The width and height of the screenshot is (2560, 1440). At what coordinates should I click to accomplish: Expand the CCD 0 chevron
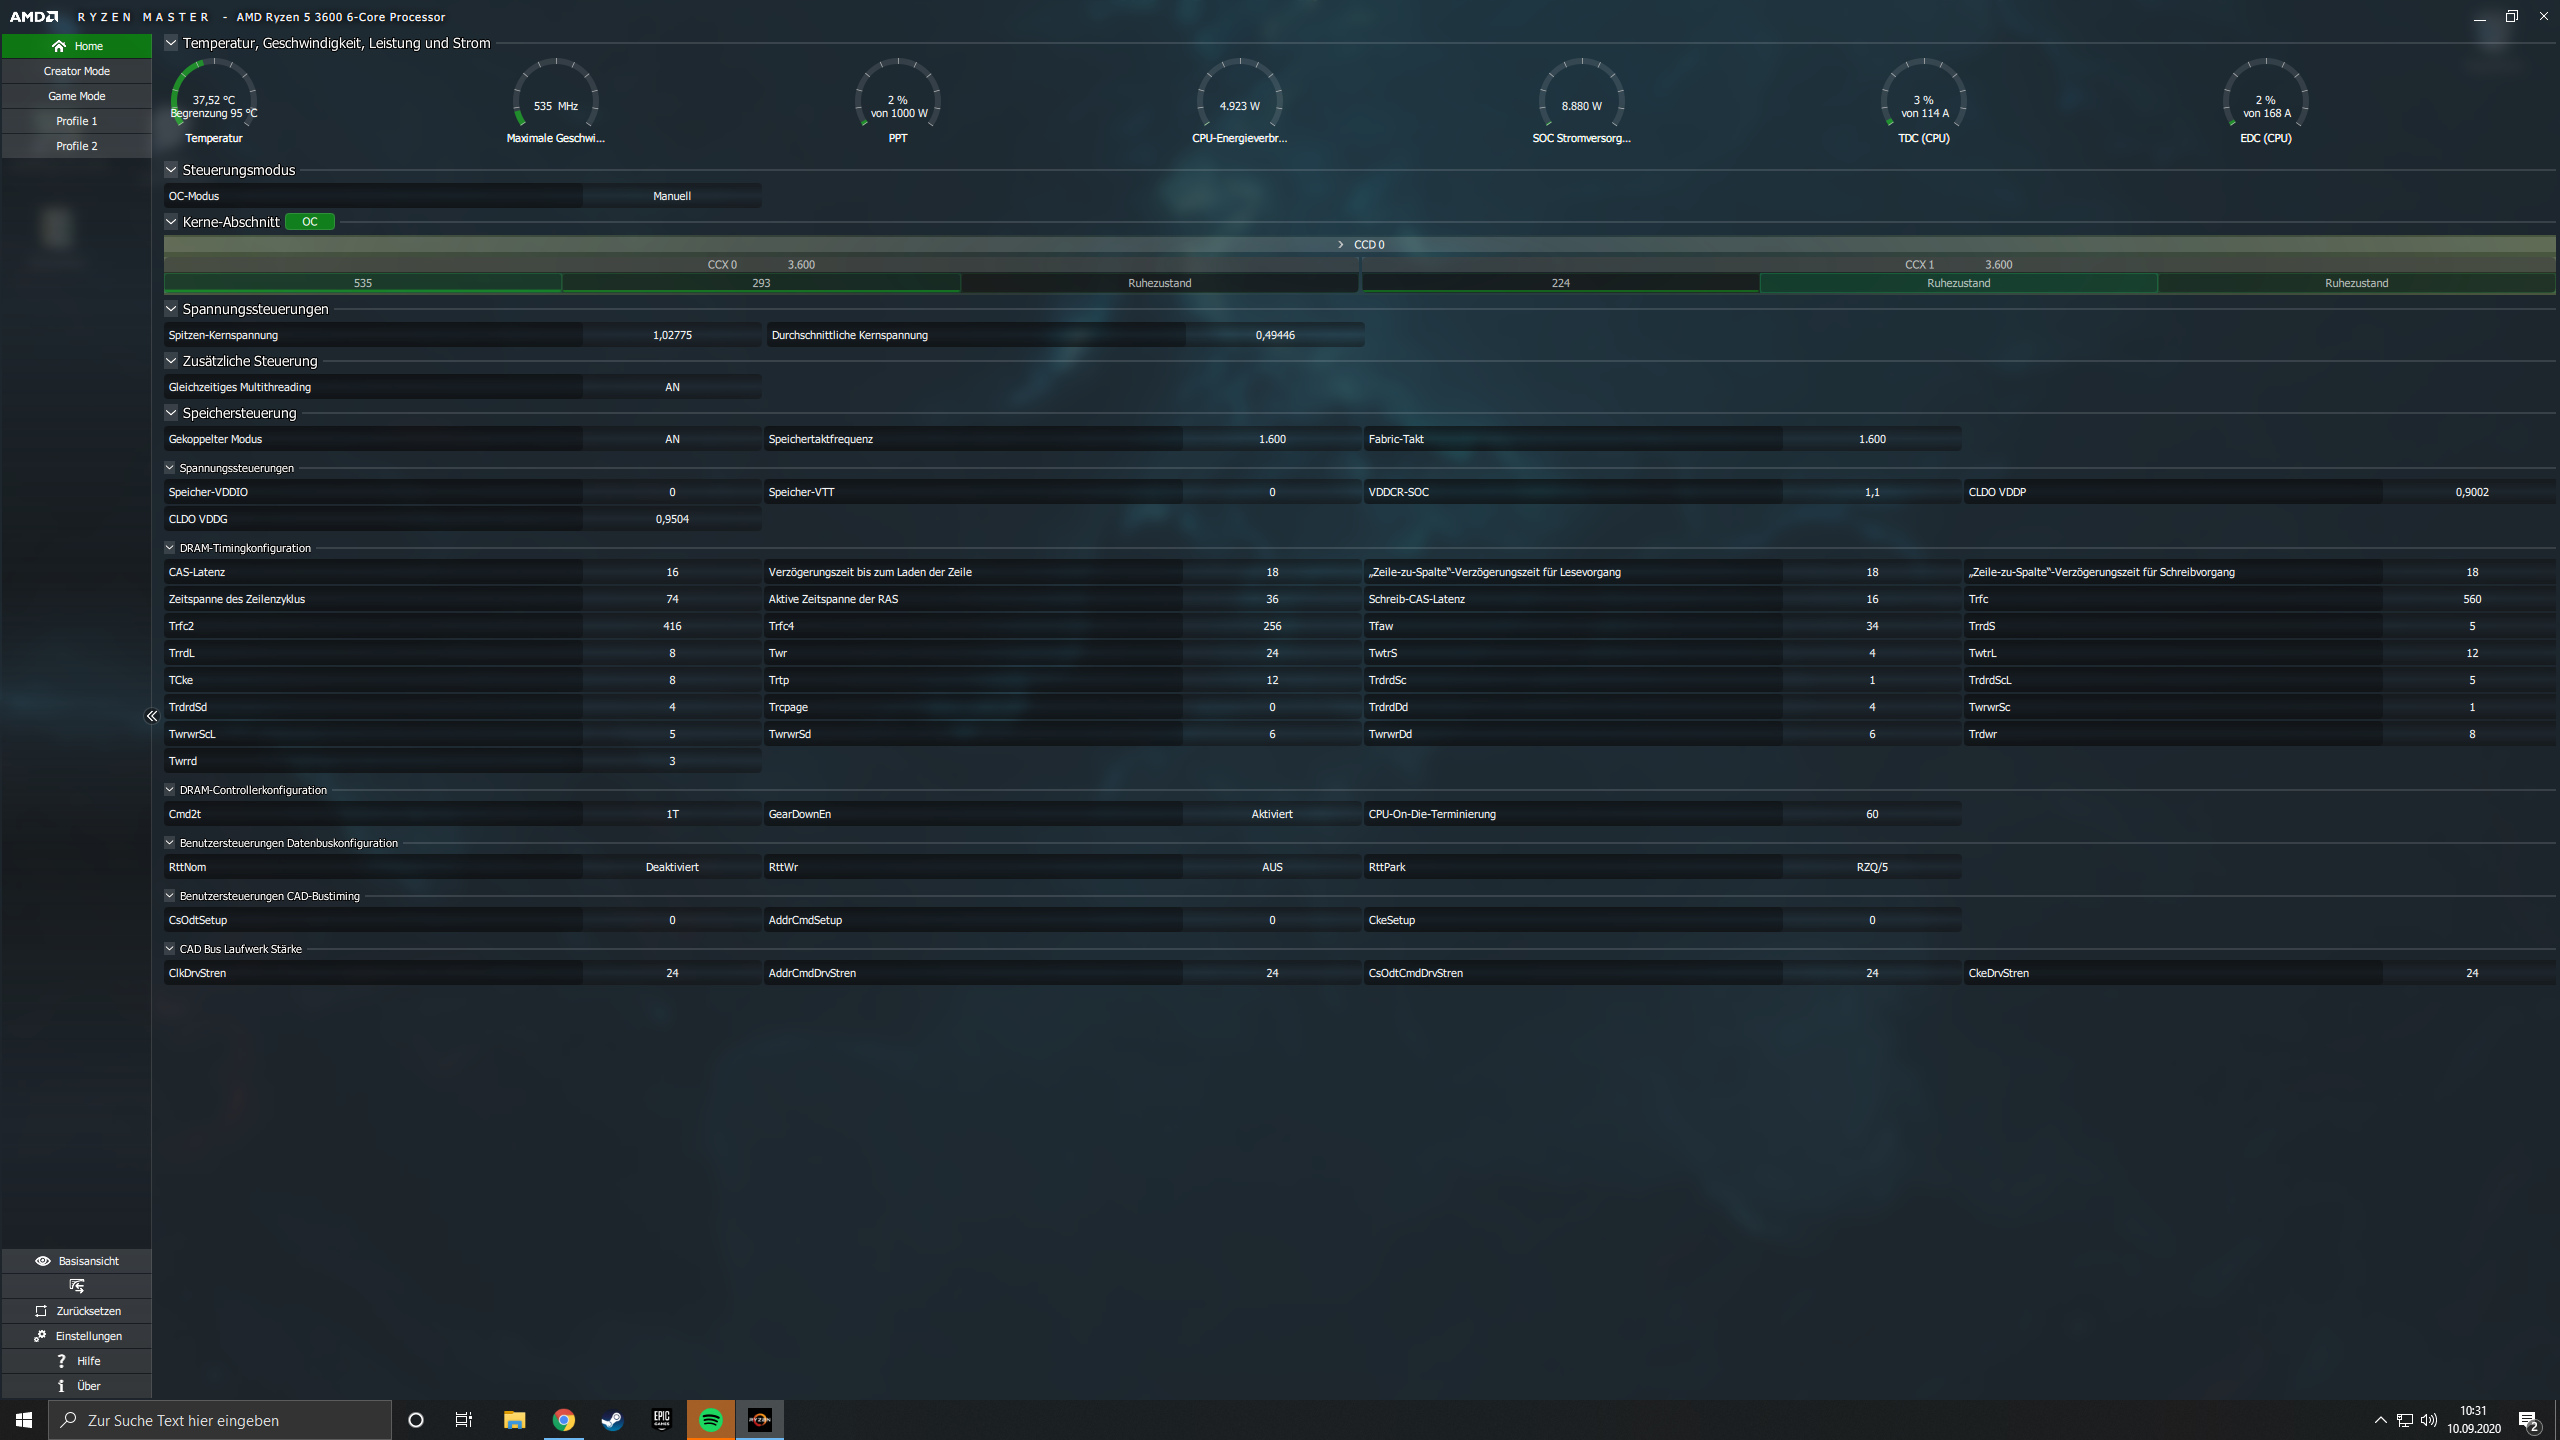coord(1341,245)
